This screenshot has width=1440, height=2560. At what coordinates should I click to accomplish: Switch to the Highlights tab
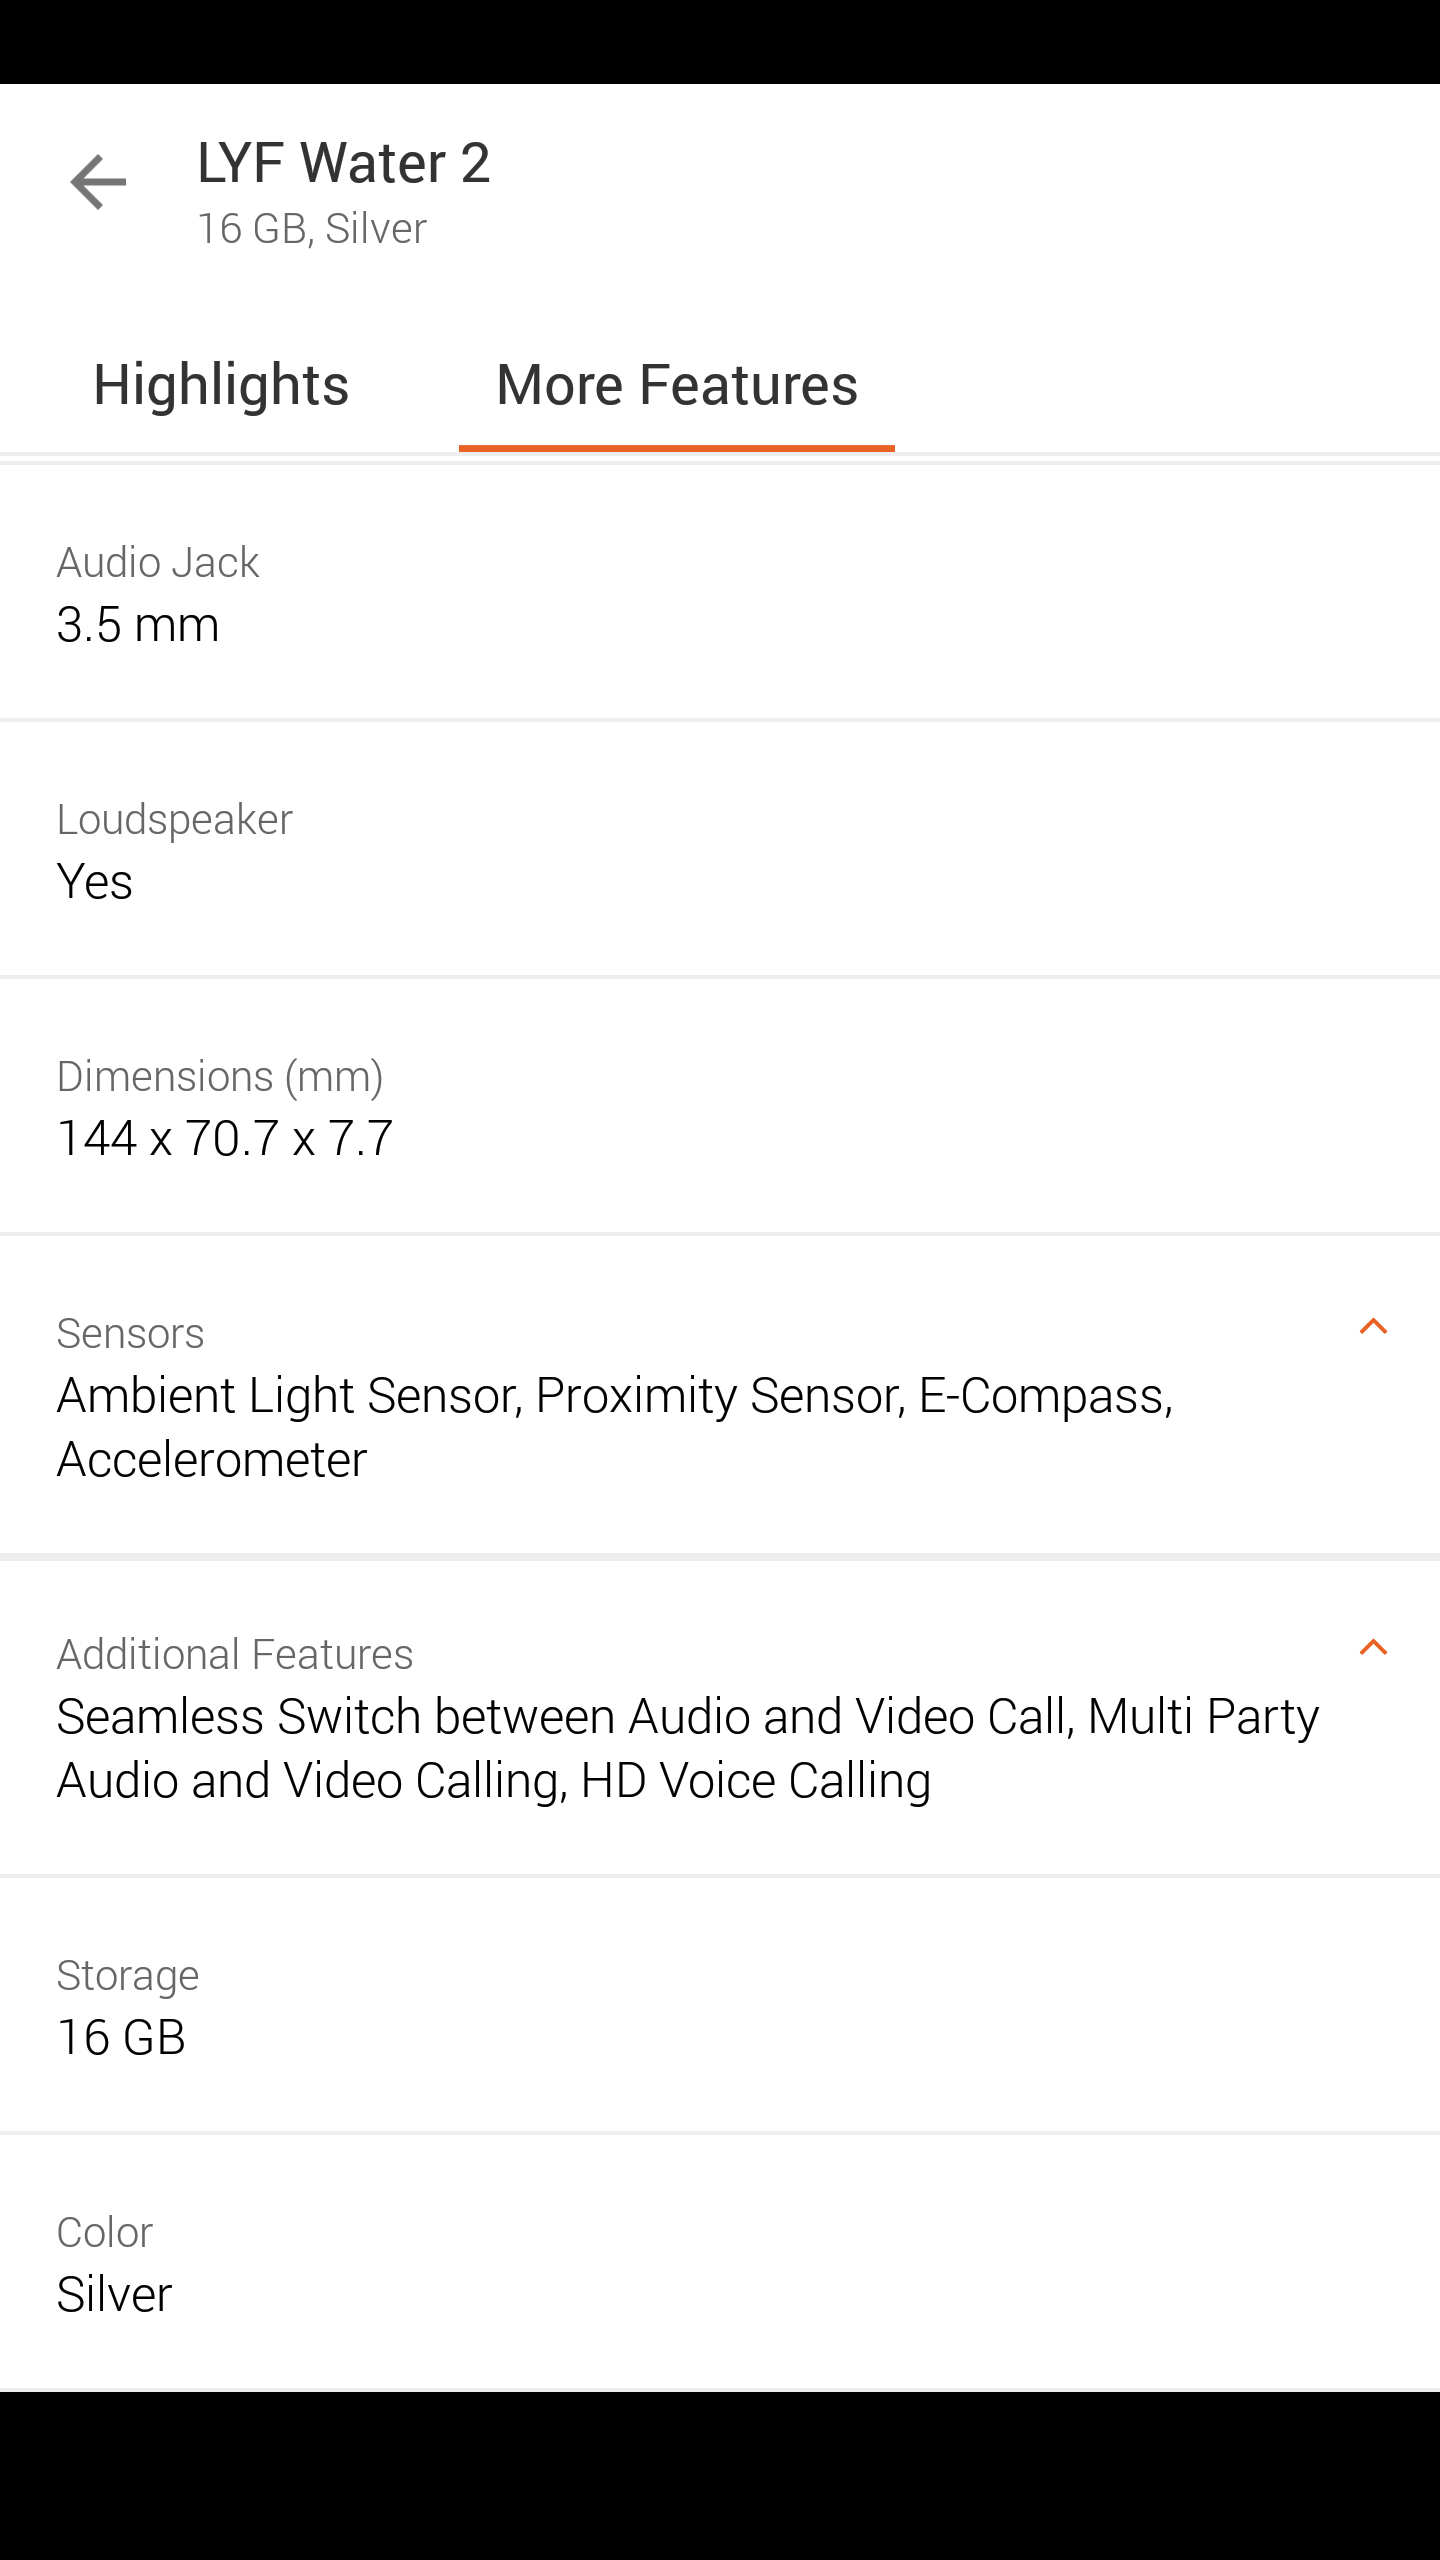(221, 385)
